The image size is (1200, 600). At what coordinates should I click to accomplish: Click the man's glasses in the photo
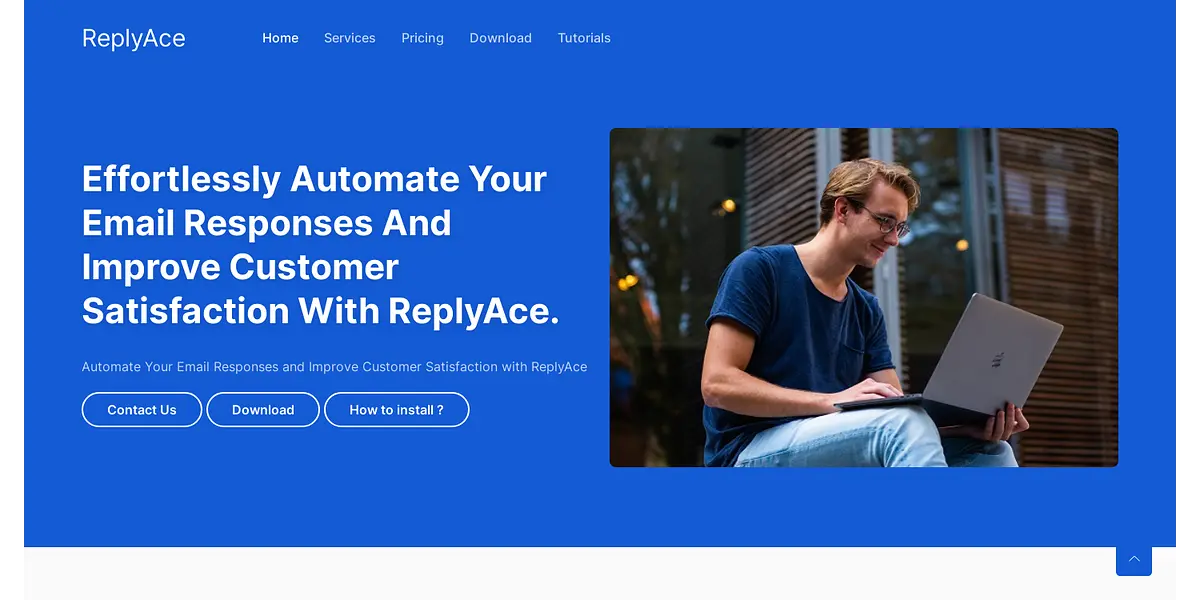[884, 219]
